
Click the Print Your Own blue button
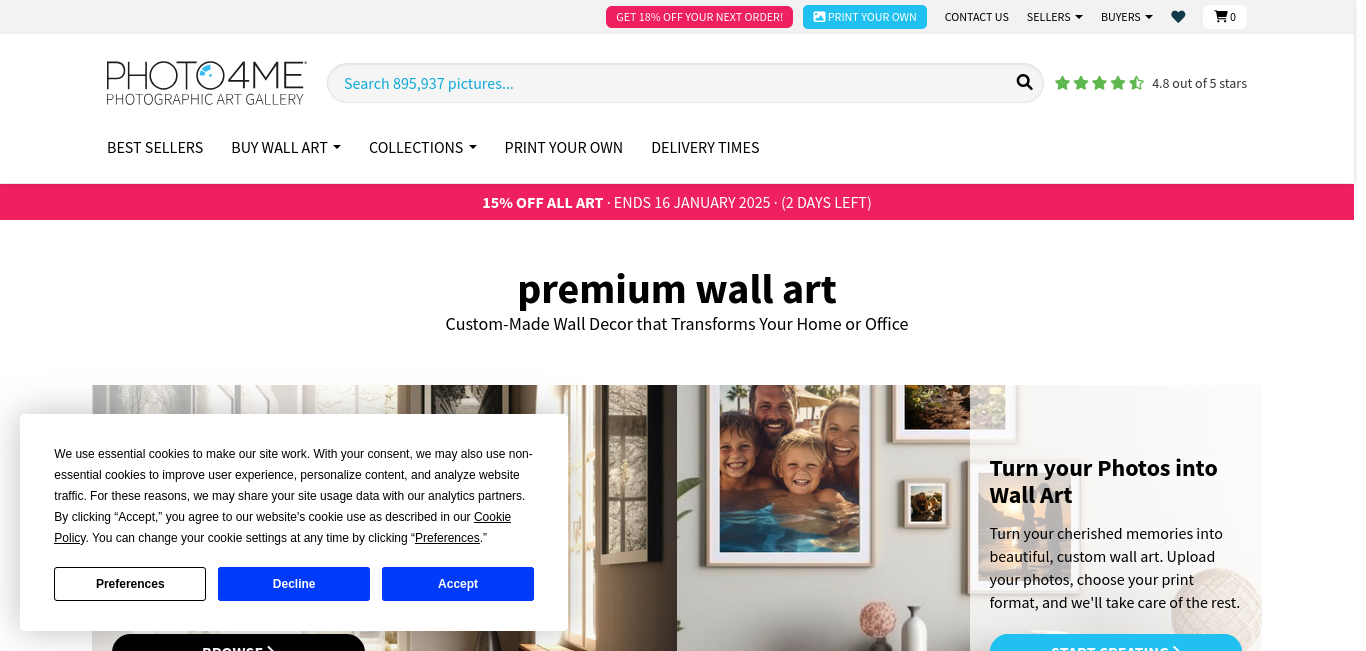point(865,17)
